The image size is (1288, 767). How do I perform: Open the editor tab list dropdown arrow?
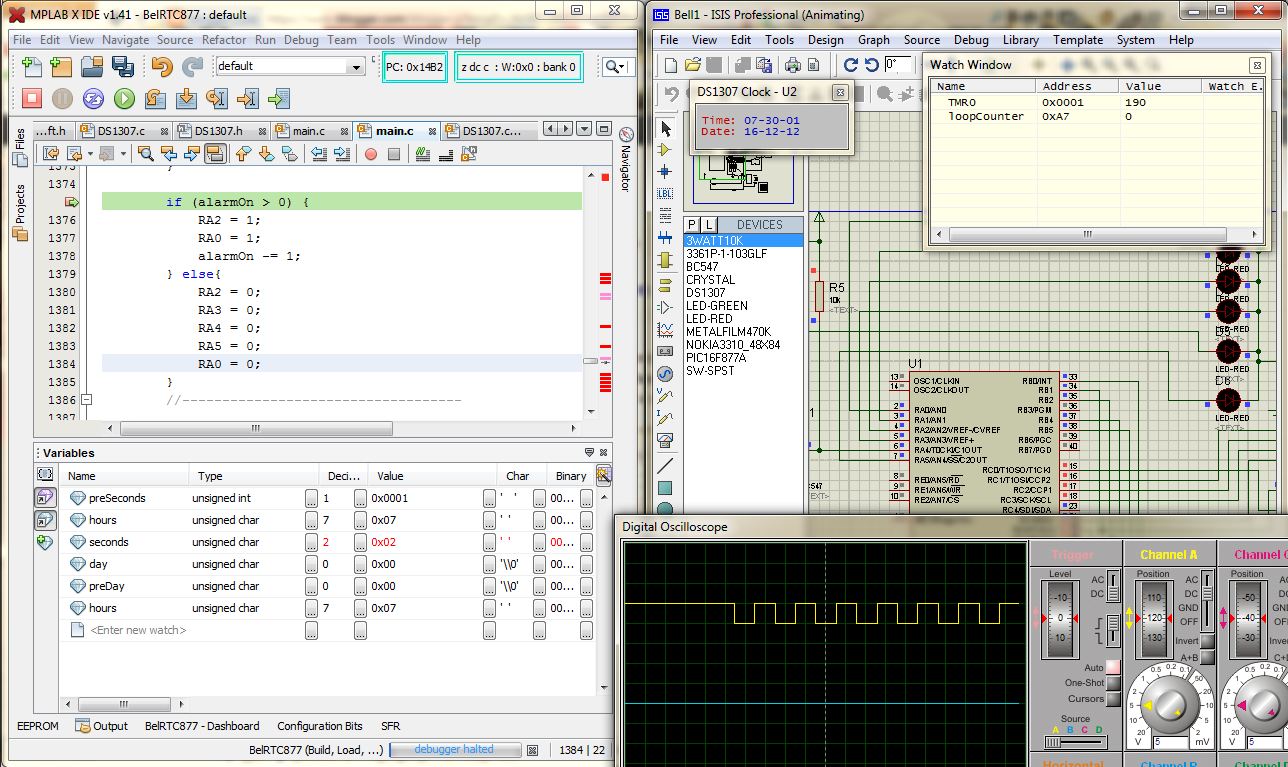pos(584,130)
